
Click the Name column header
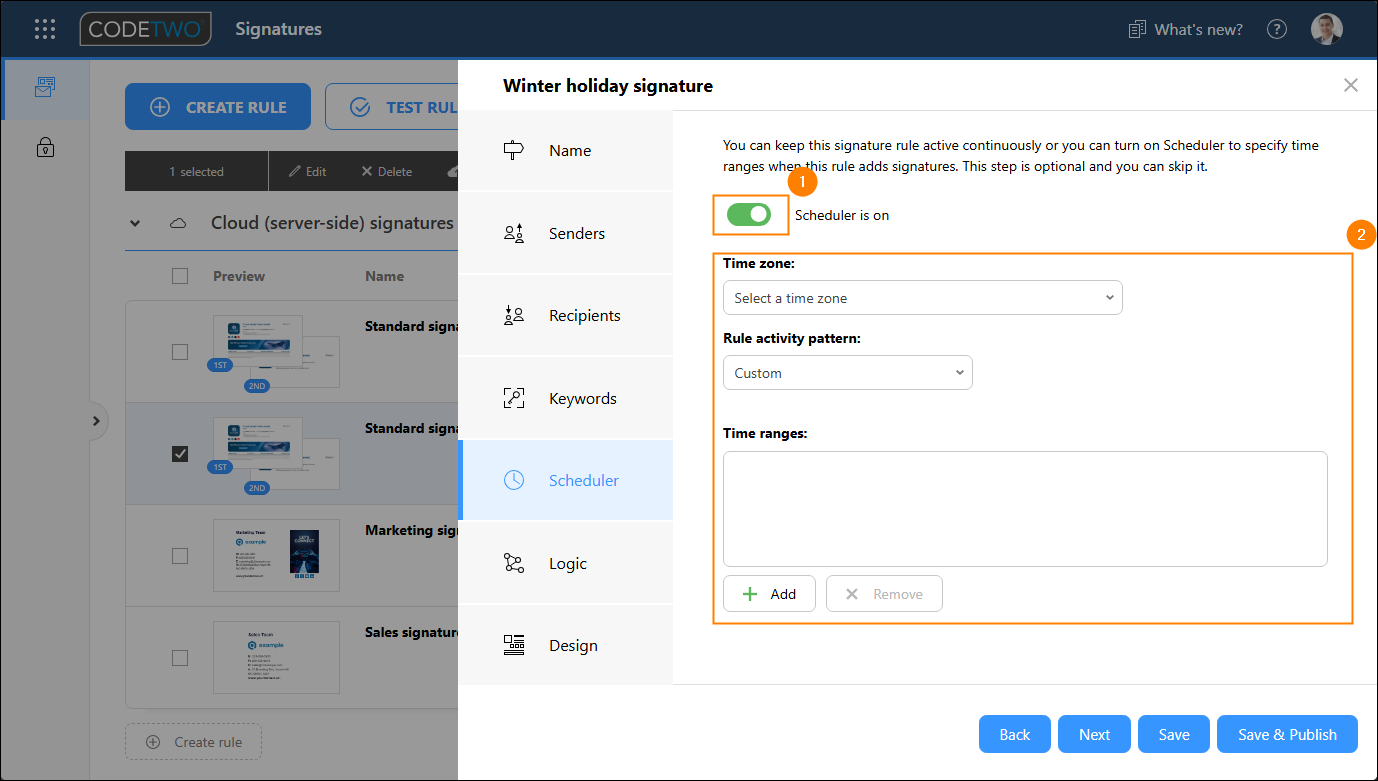(385, 276)
